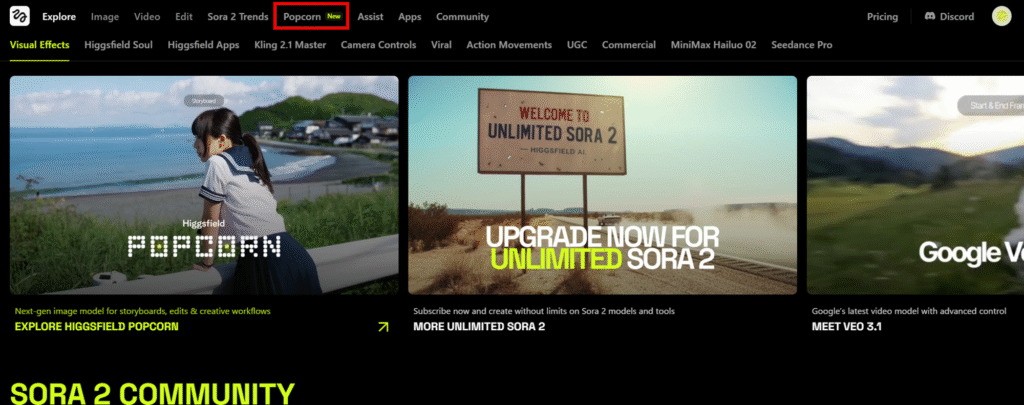The width and height of the screenshot is (1024, 405).
Task: Select the Seedance Pro tab
Action: tap(801, 45)
